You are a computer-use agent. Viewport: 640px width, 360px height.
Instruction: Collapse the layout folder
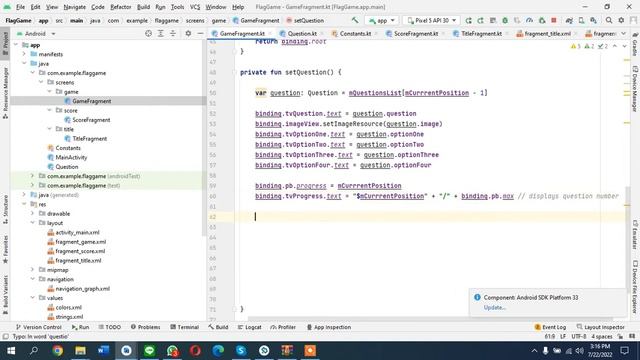(x=33, y=223)
